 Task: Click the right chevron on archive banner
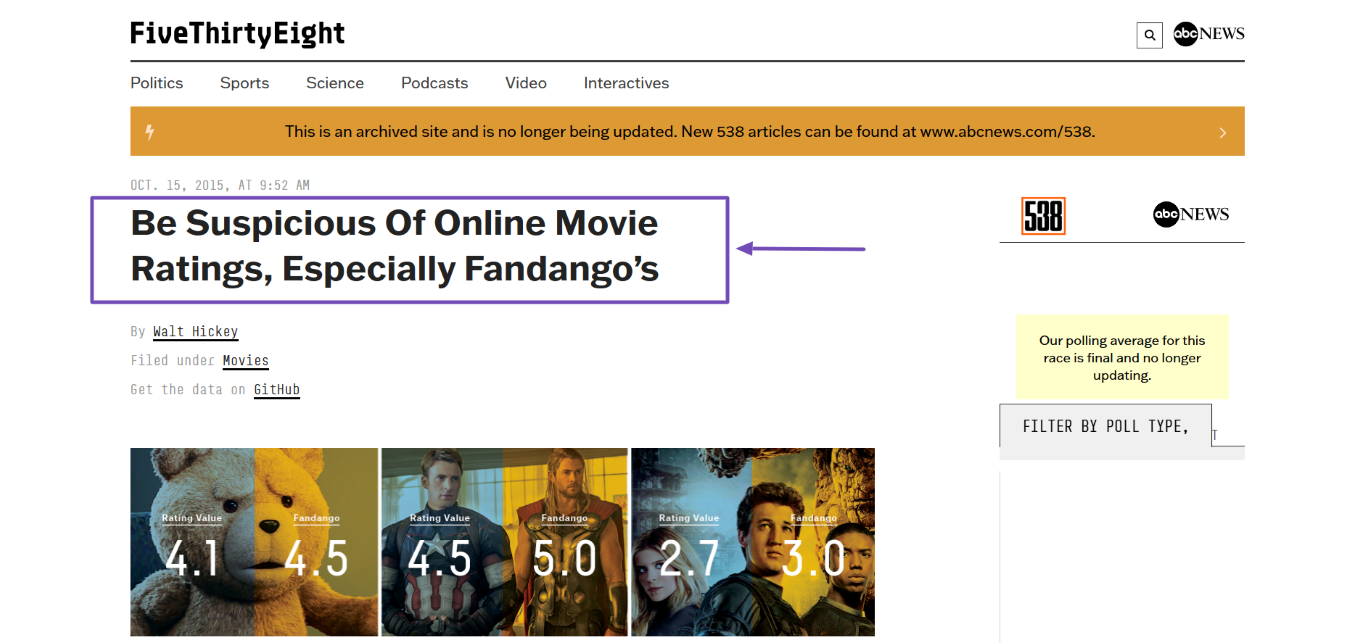click(x=1222, y=132)
